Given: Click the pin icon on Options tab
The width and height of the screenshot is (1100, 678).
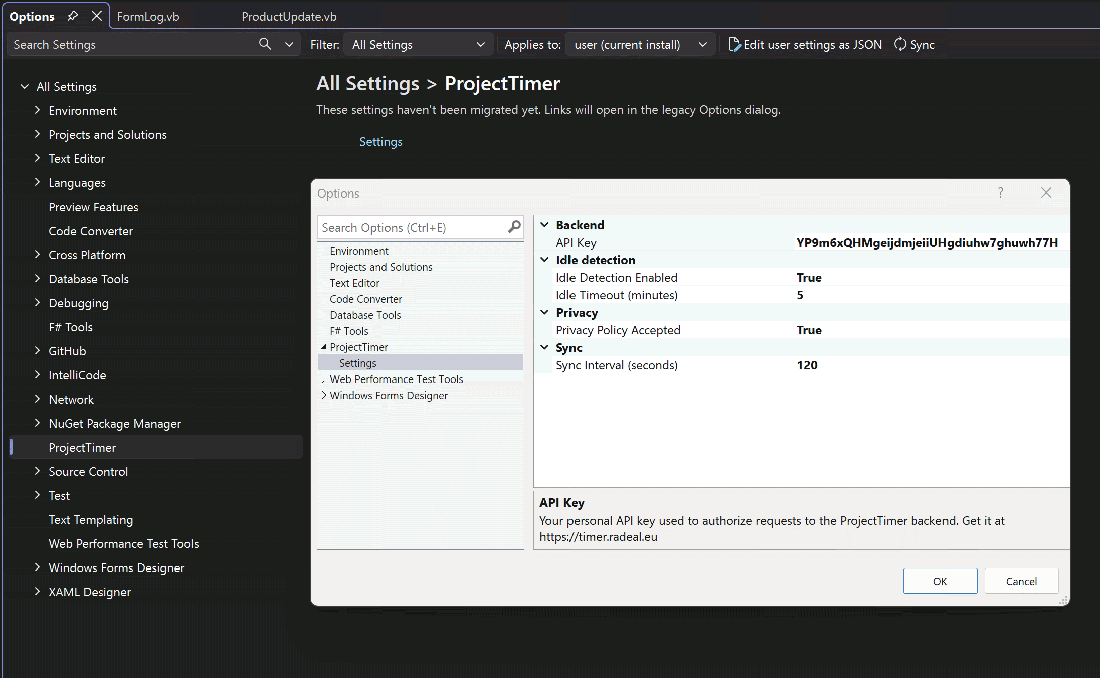Looking at the screenshot, I should point(73,15).
